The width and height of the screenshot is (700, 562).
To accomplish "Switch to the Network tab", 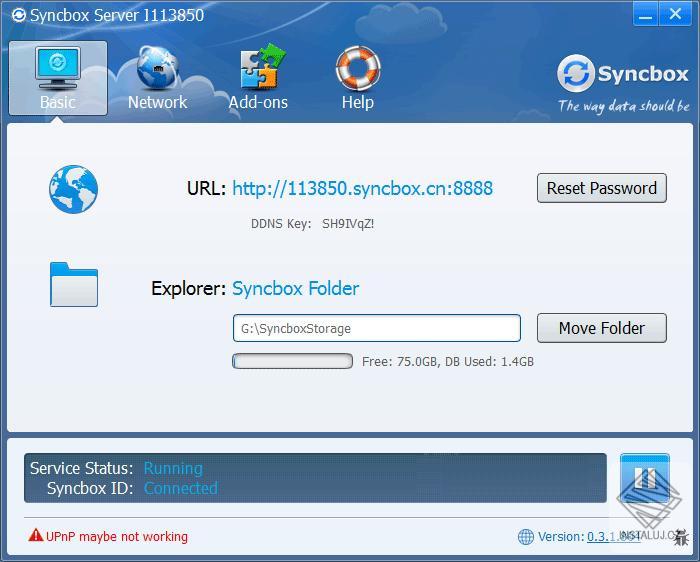I will click(x=158, y=78).
